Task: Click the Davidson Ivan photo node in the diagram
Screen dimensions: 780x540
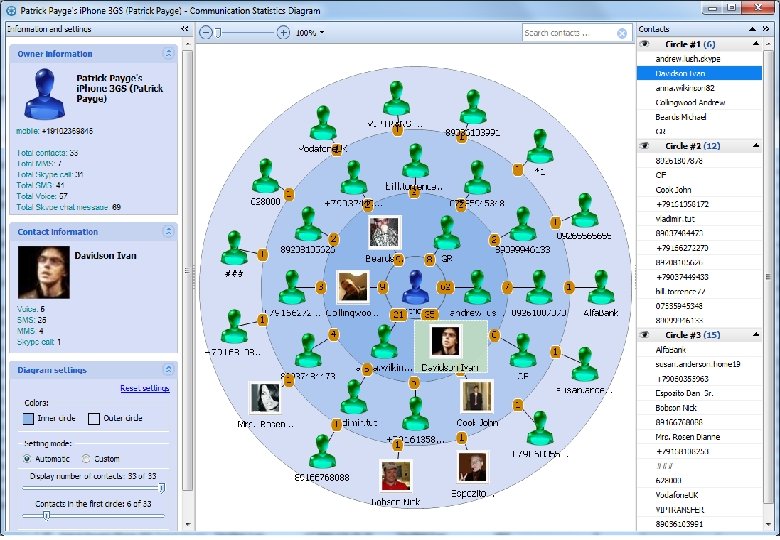Action: click(445, 341)
